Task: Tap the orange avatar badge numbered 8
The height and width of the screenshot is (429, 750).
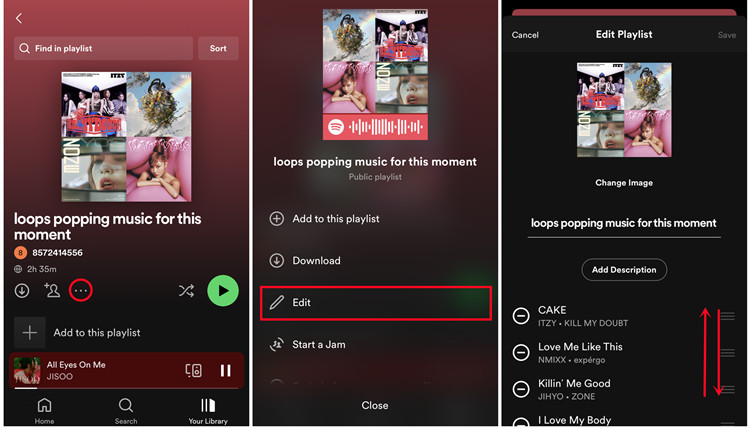Action: [x=21, y=253]
